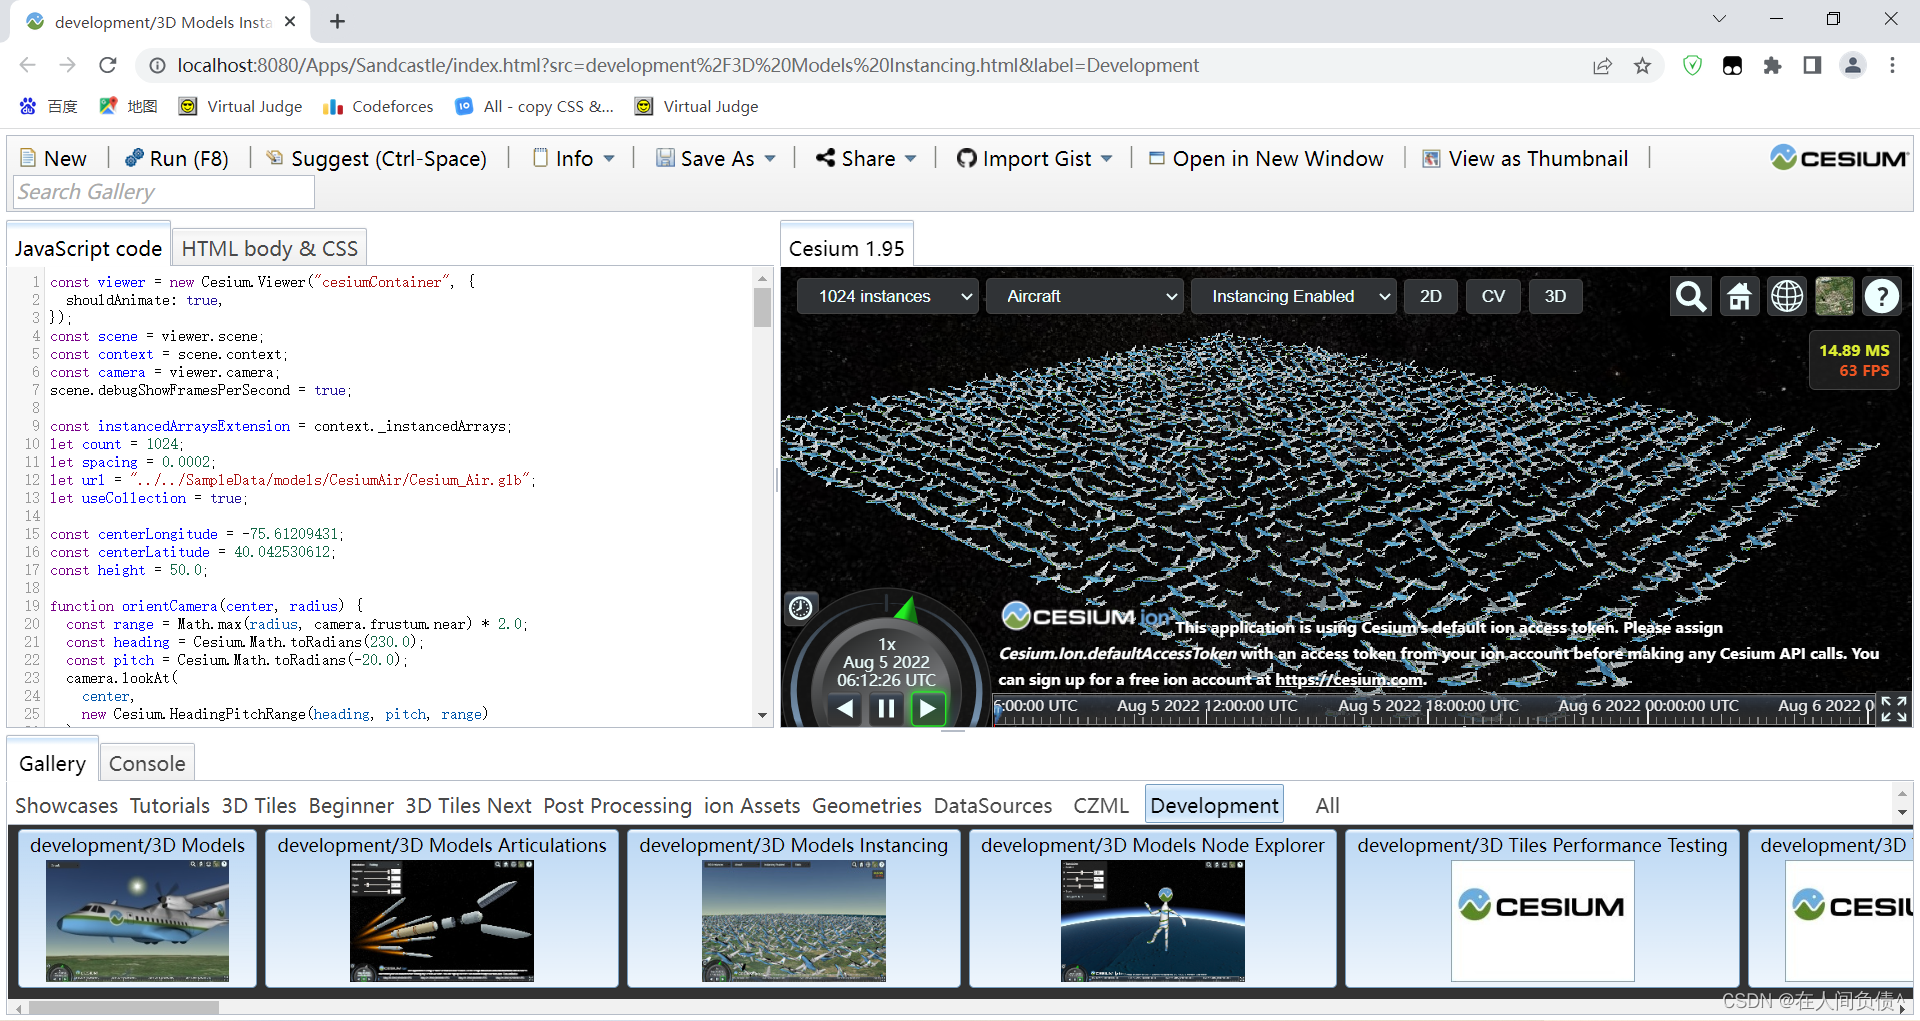Click the browser reload icon
The height and width of the screenshot is (1021, 1920).
click(x=108, y=65)
